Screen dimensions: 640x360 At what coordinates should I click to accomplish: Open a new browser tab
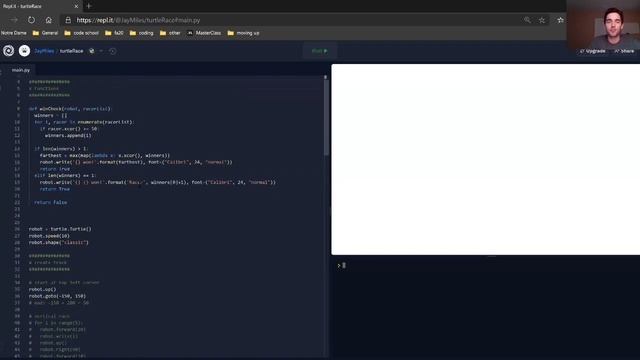89,6
